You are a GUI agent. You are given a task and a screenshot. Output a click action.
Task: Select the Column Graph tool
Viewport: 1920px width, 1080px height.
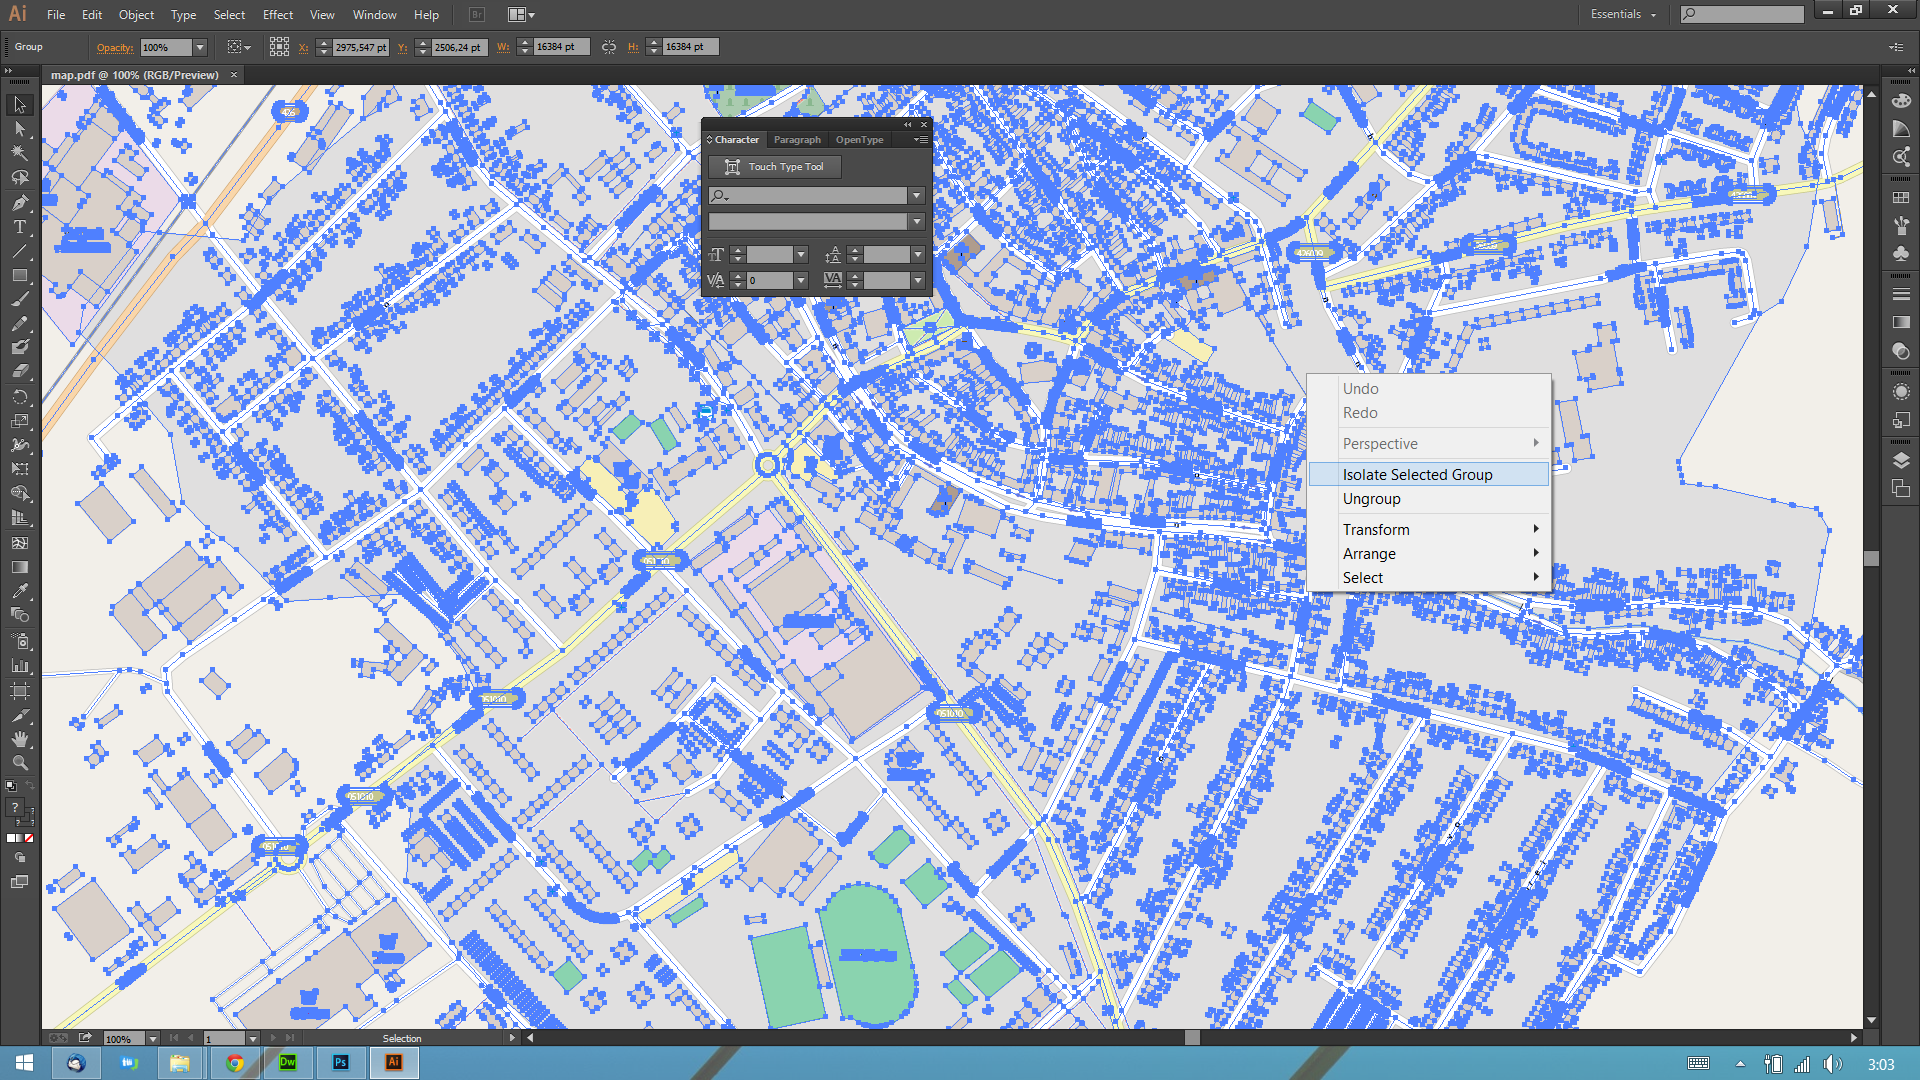[20, 665]
